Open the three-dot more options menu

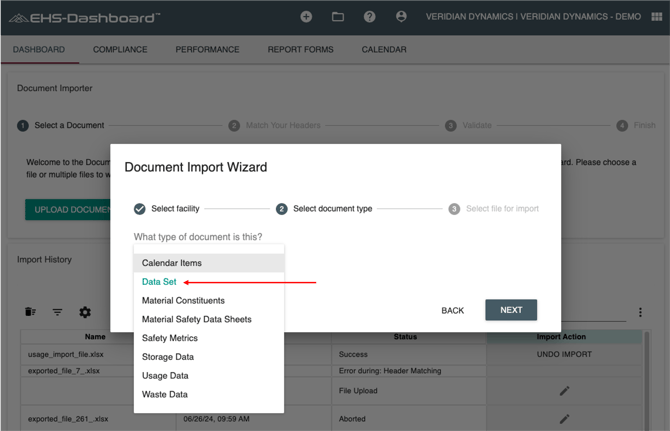point(640,312)
